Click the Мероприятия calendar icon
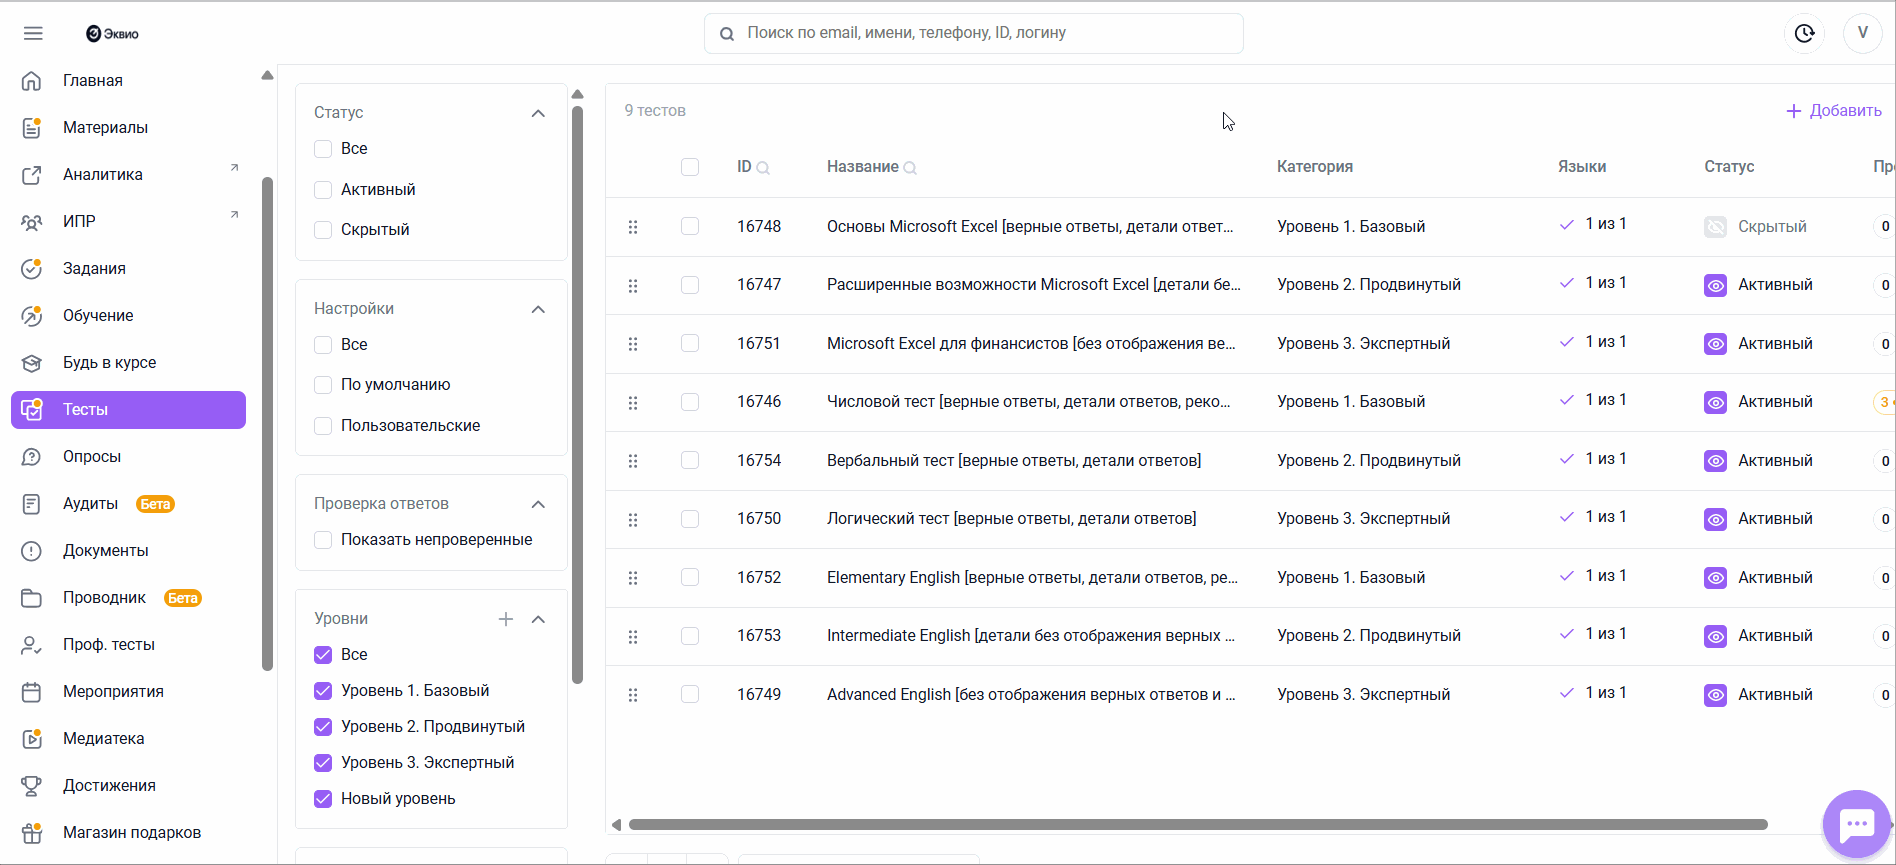 click(x=32, y=691)
